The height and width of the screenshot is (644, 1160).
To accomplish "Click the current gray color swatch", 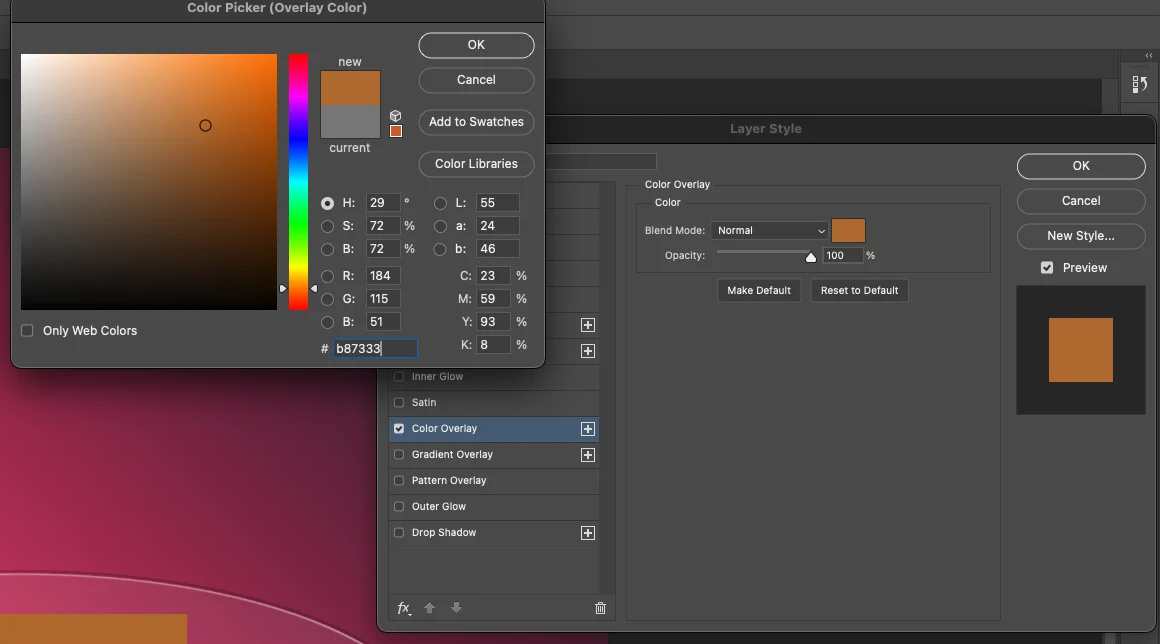I will (350, 122).
